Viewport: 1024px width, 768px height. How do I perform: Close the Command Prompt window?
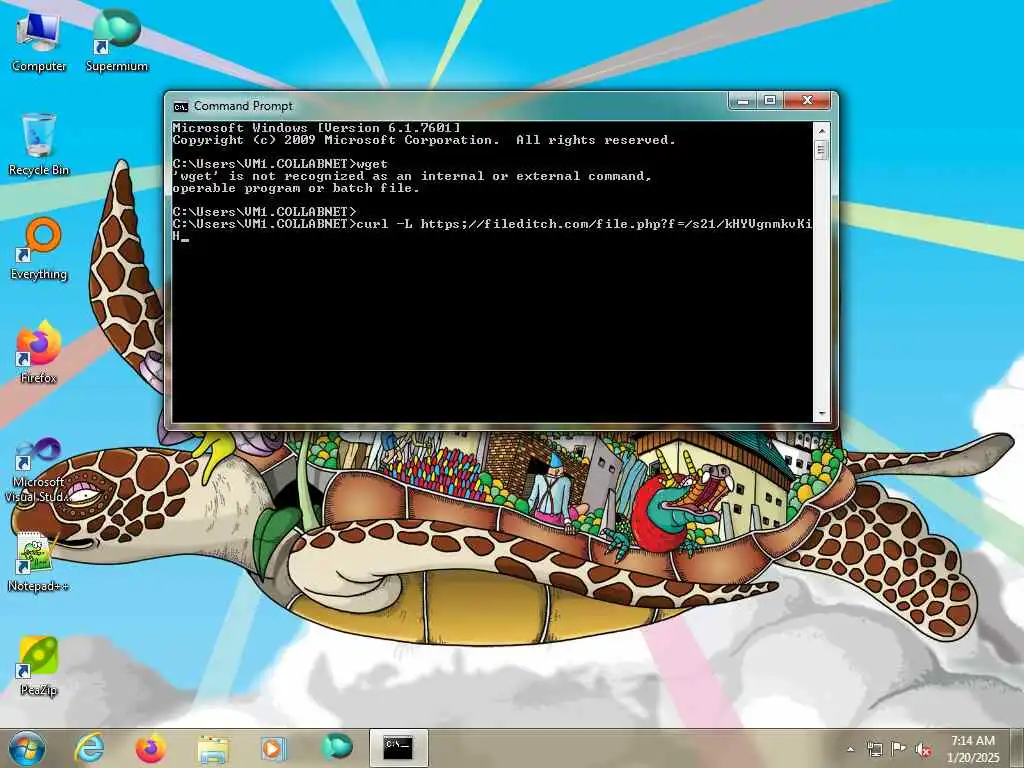pos(807,101)
